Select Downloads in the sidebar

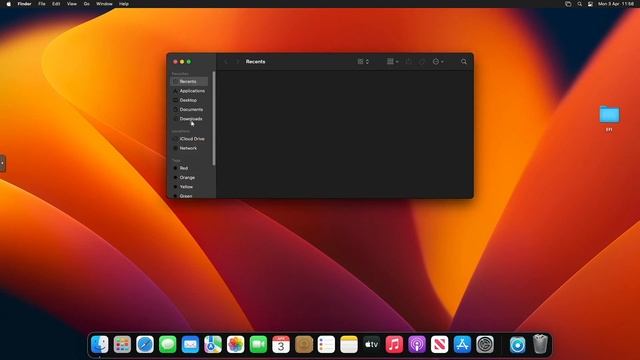click(x=189, y=119)
